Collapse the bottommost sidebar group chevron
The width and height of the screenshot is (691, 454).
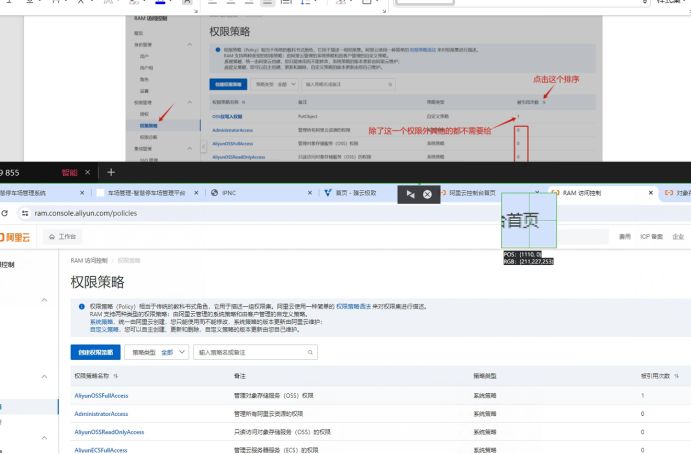coord(45,438)
